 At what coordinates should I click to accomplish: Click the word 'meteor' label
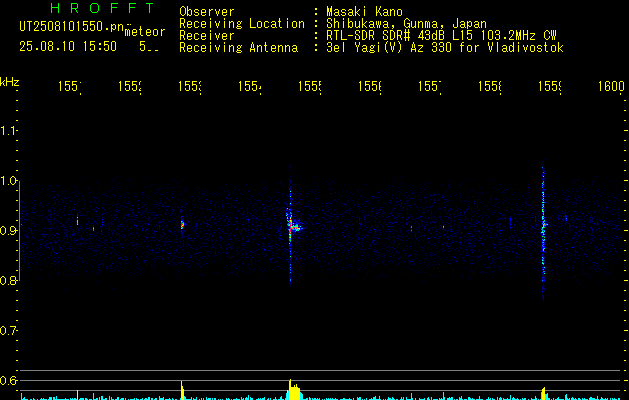point(145,32)
